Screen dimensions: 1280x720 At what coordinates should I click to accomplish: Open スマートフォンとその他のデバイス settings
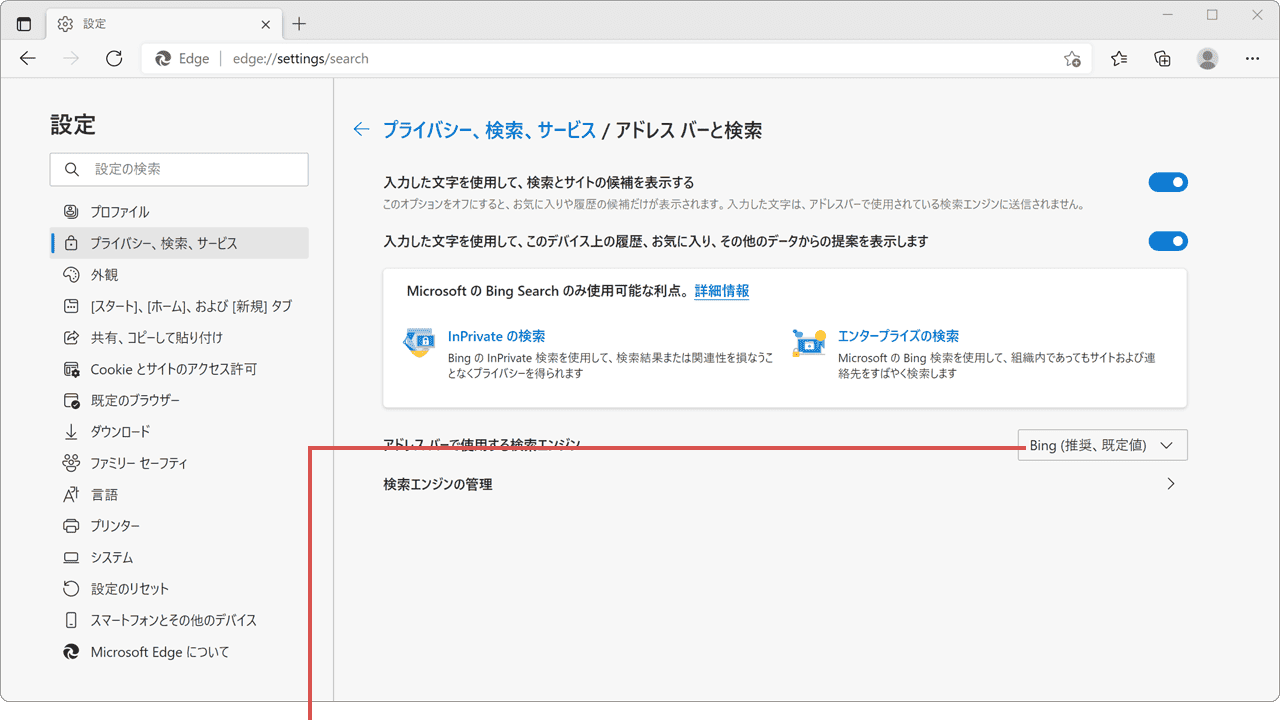(x=179, y=620)
